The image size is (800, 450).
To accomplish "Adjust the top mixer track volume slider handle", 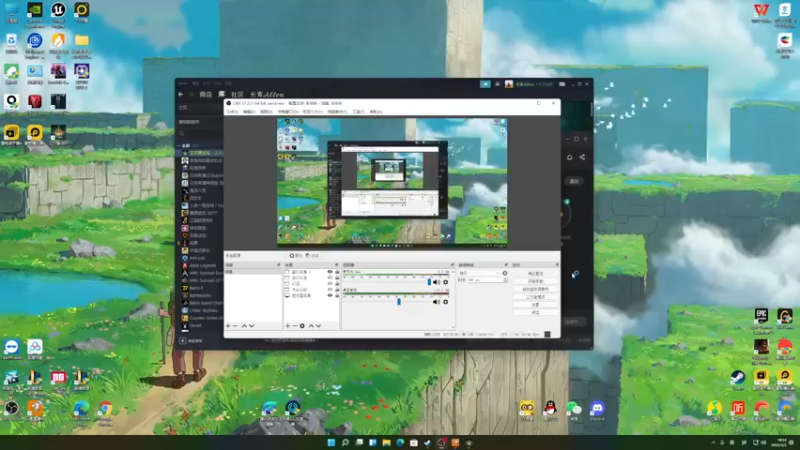I will pyautogui.click(x=429, y=282).
